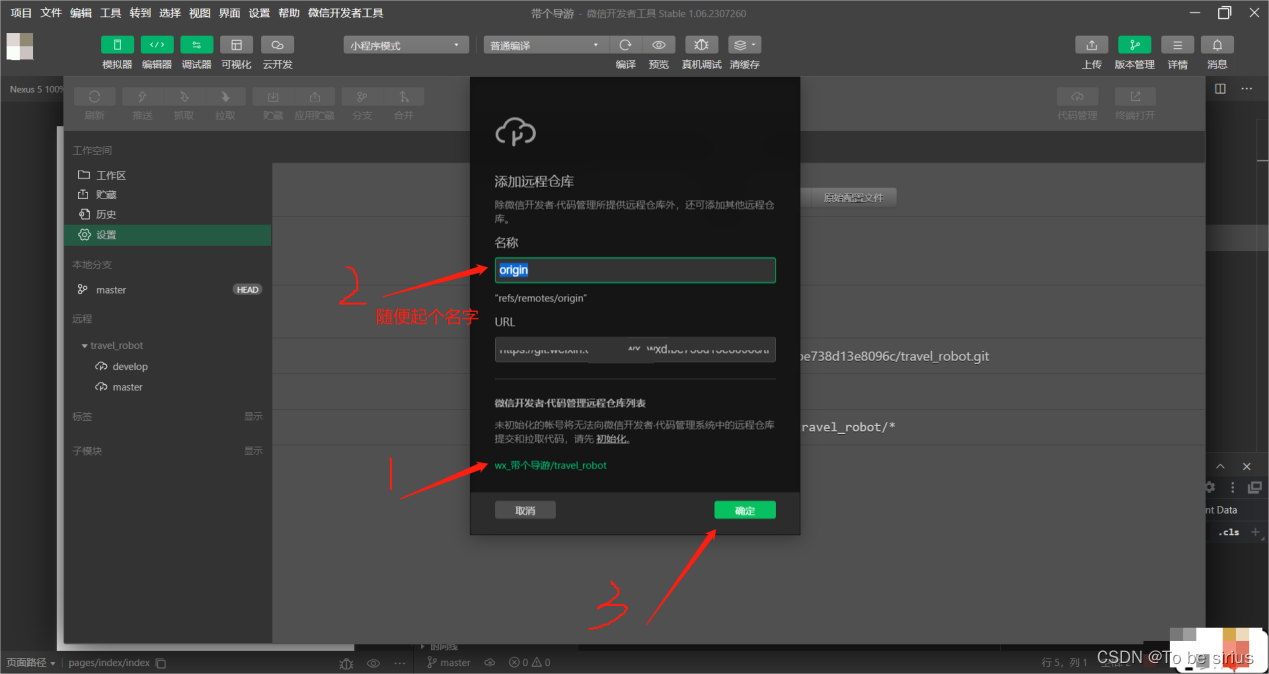Screen dimensions: 1269x674
Task: Click the 合并 merge toolbar icon
Action: tap(404, 97)
